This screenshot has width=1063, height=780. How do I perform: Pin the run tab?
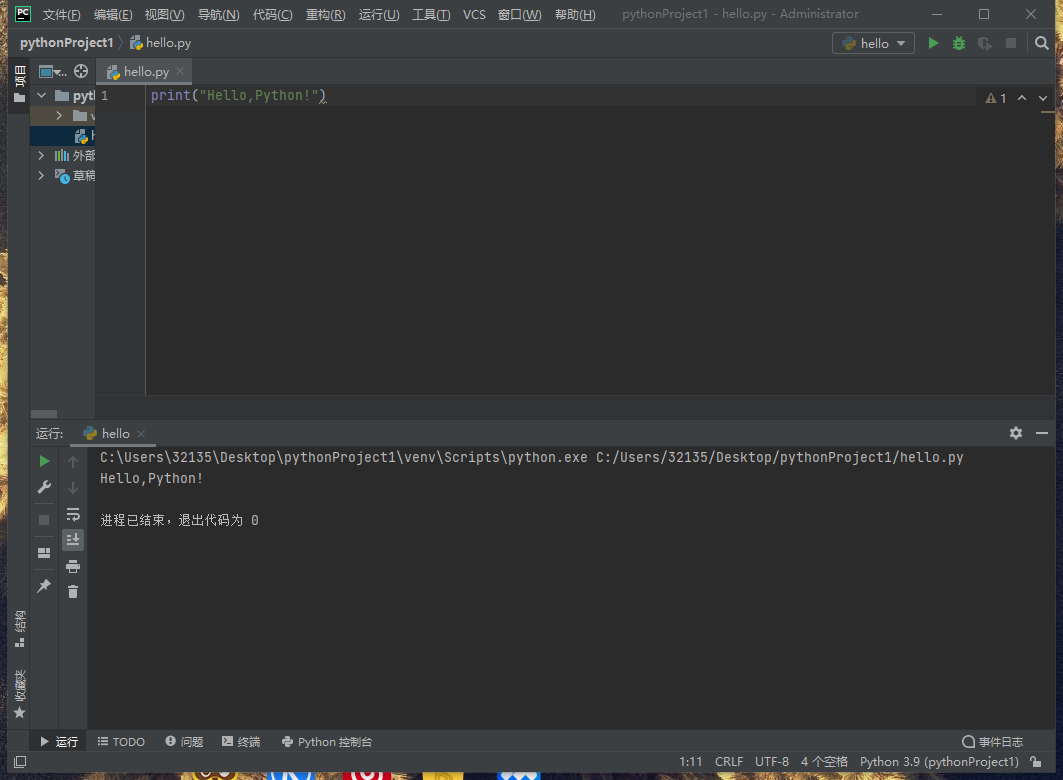[x=44, y=586]
